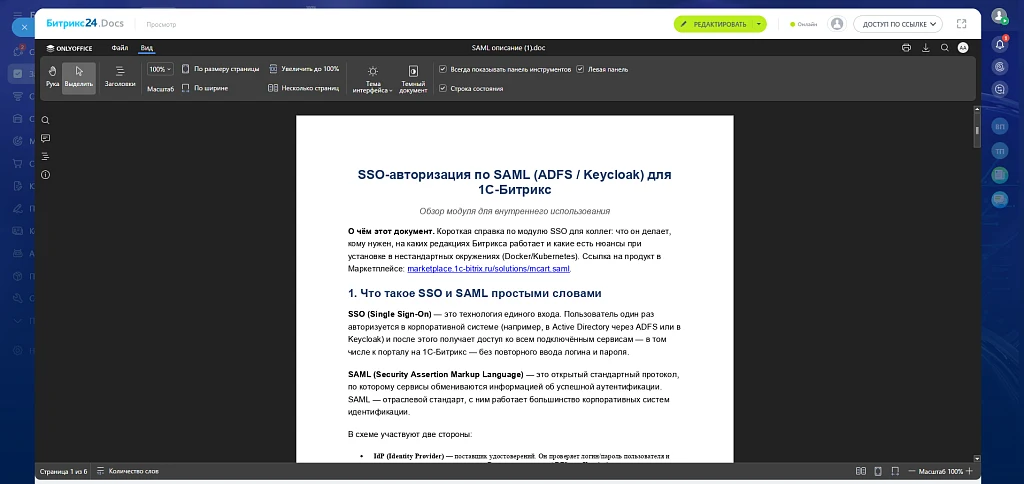Open comments panel in left sidebar
This screenshot has width=1024, height=484.
click(x=45, y=138)
